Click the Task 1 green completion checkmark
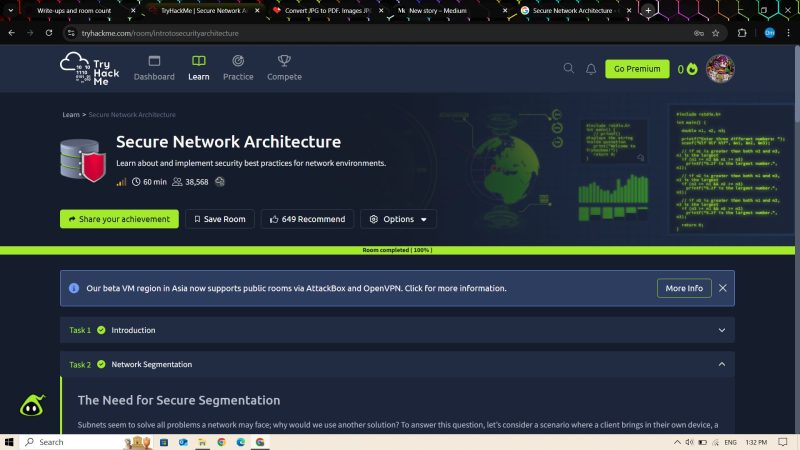 (101, 330)
